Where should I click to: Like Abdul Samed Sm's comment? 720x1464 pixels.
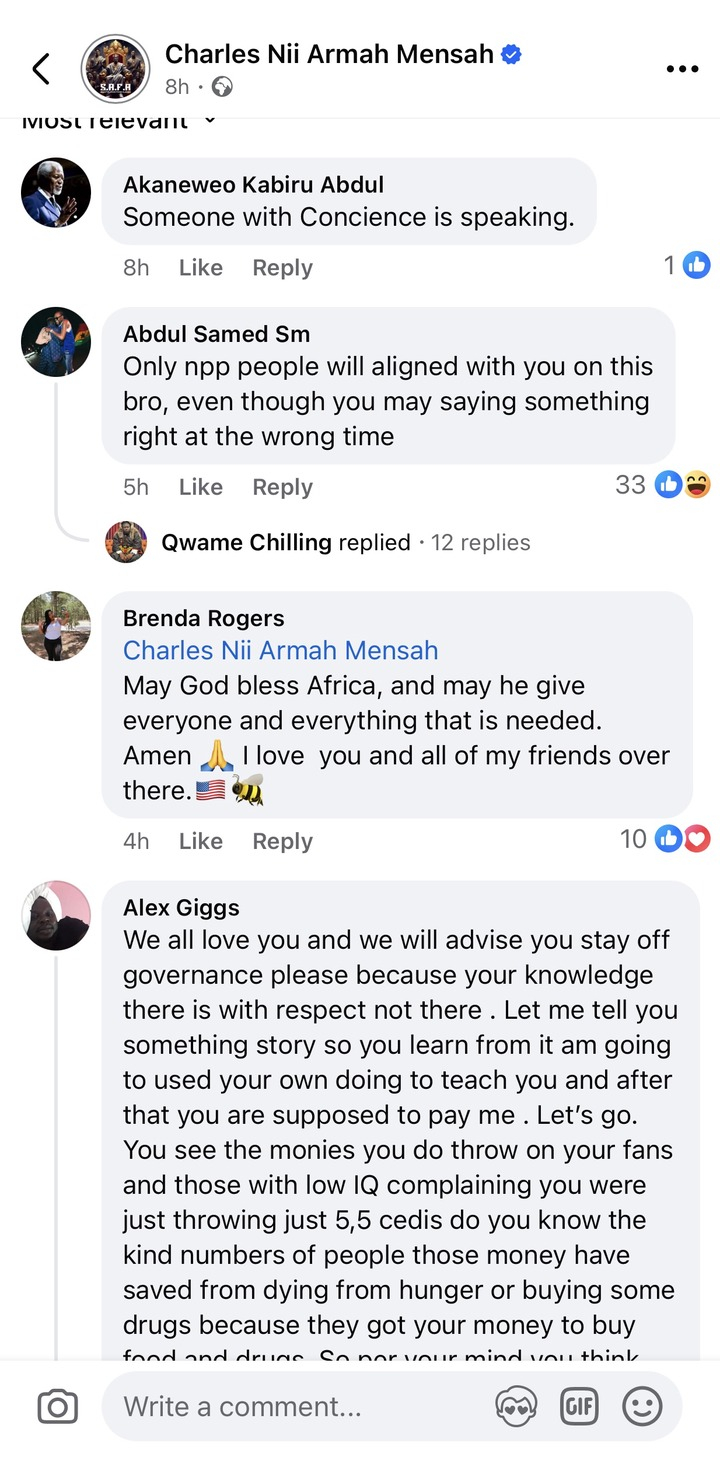(200, 487)
